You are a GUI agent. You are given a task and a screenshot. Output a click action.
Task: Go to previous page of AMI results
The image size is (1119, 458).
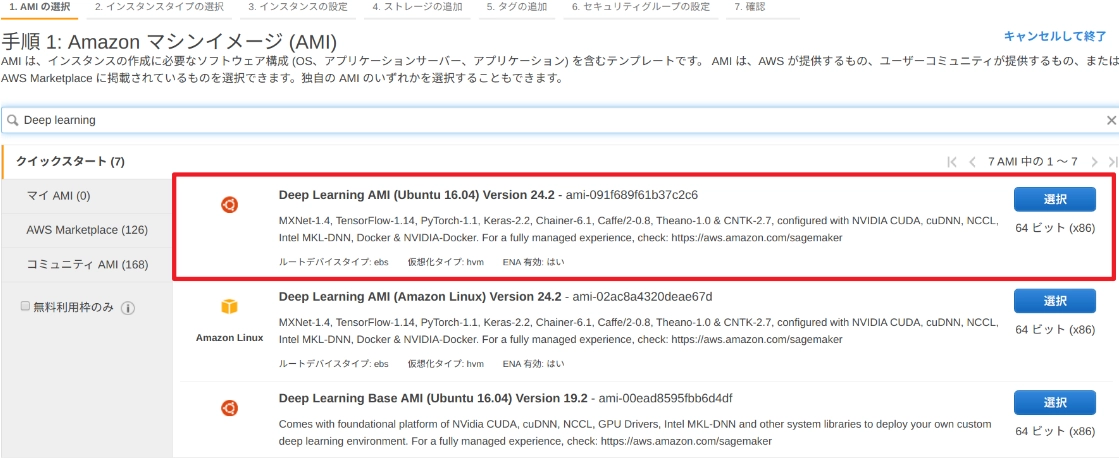click(x=972, y=162)
